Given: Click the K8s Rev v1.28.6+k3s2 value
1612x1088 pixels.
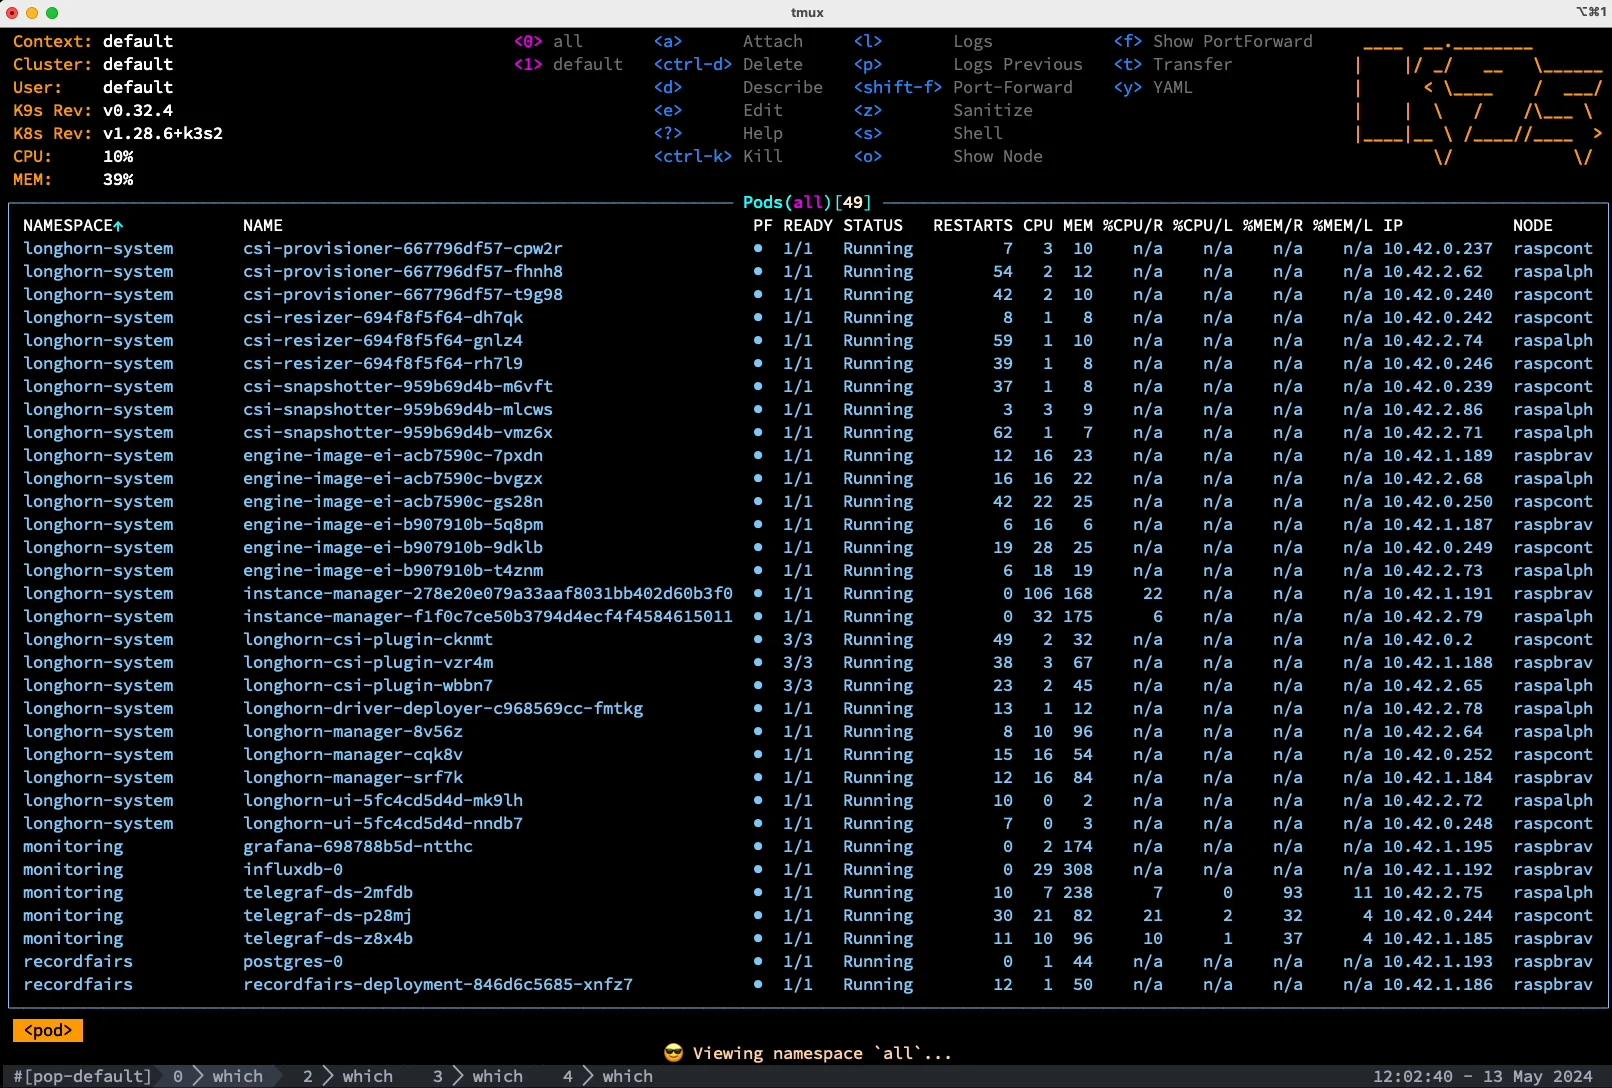Looking at the screenshot, I should tap(163, 133).
